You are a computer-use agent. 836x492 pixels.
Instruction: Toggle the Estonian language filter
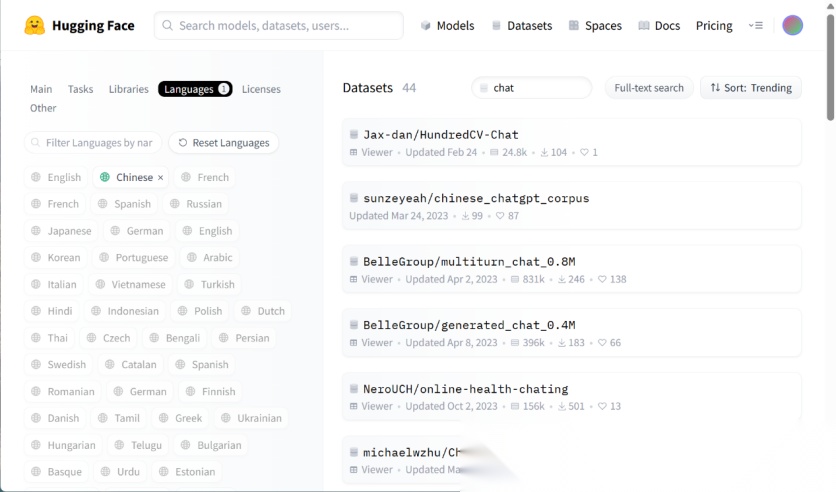click(187, 472)
